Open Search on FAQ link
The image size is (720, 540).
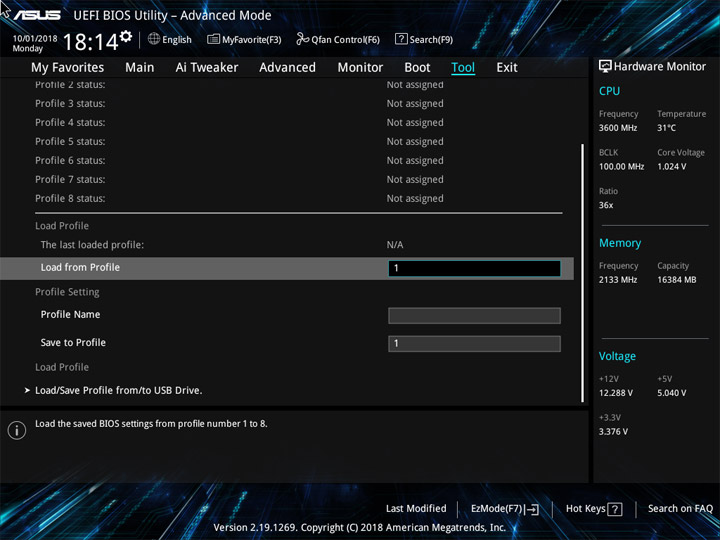tap(680, 509)
